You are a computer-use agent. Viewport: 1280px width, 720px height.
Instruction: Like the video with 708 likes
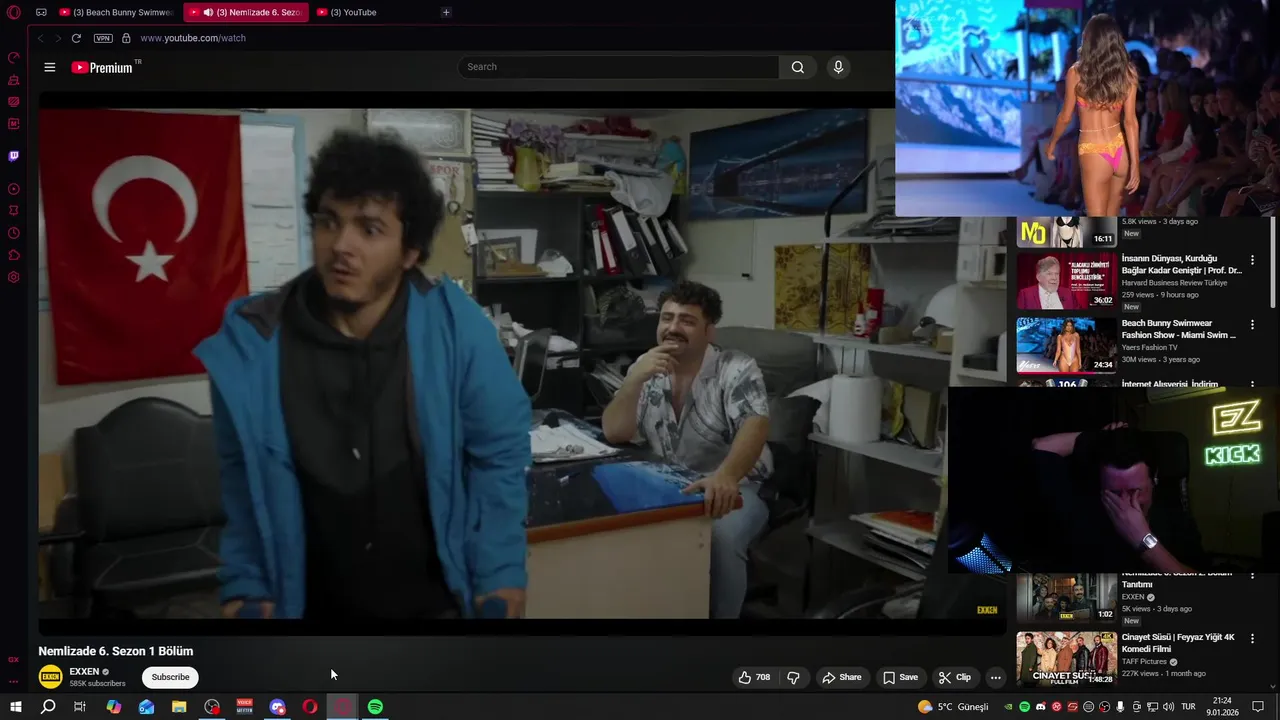click(x=754, y=677)
